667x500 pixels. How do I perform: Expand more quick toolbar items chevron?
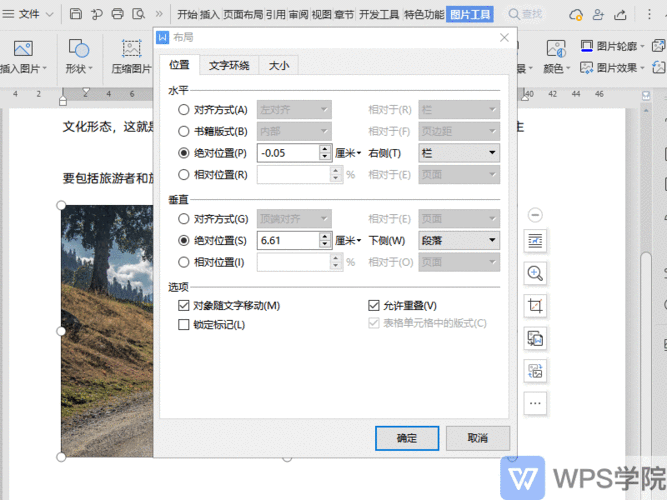click(159, 14)
